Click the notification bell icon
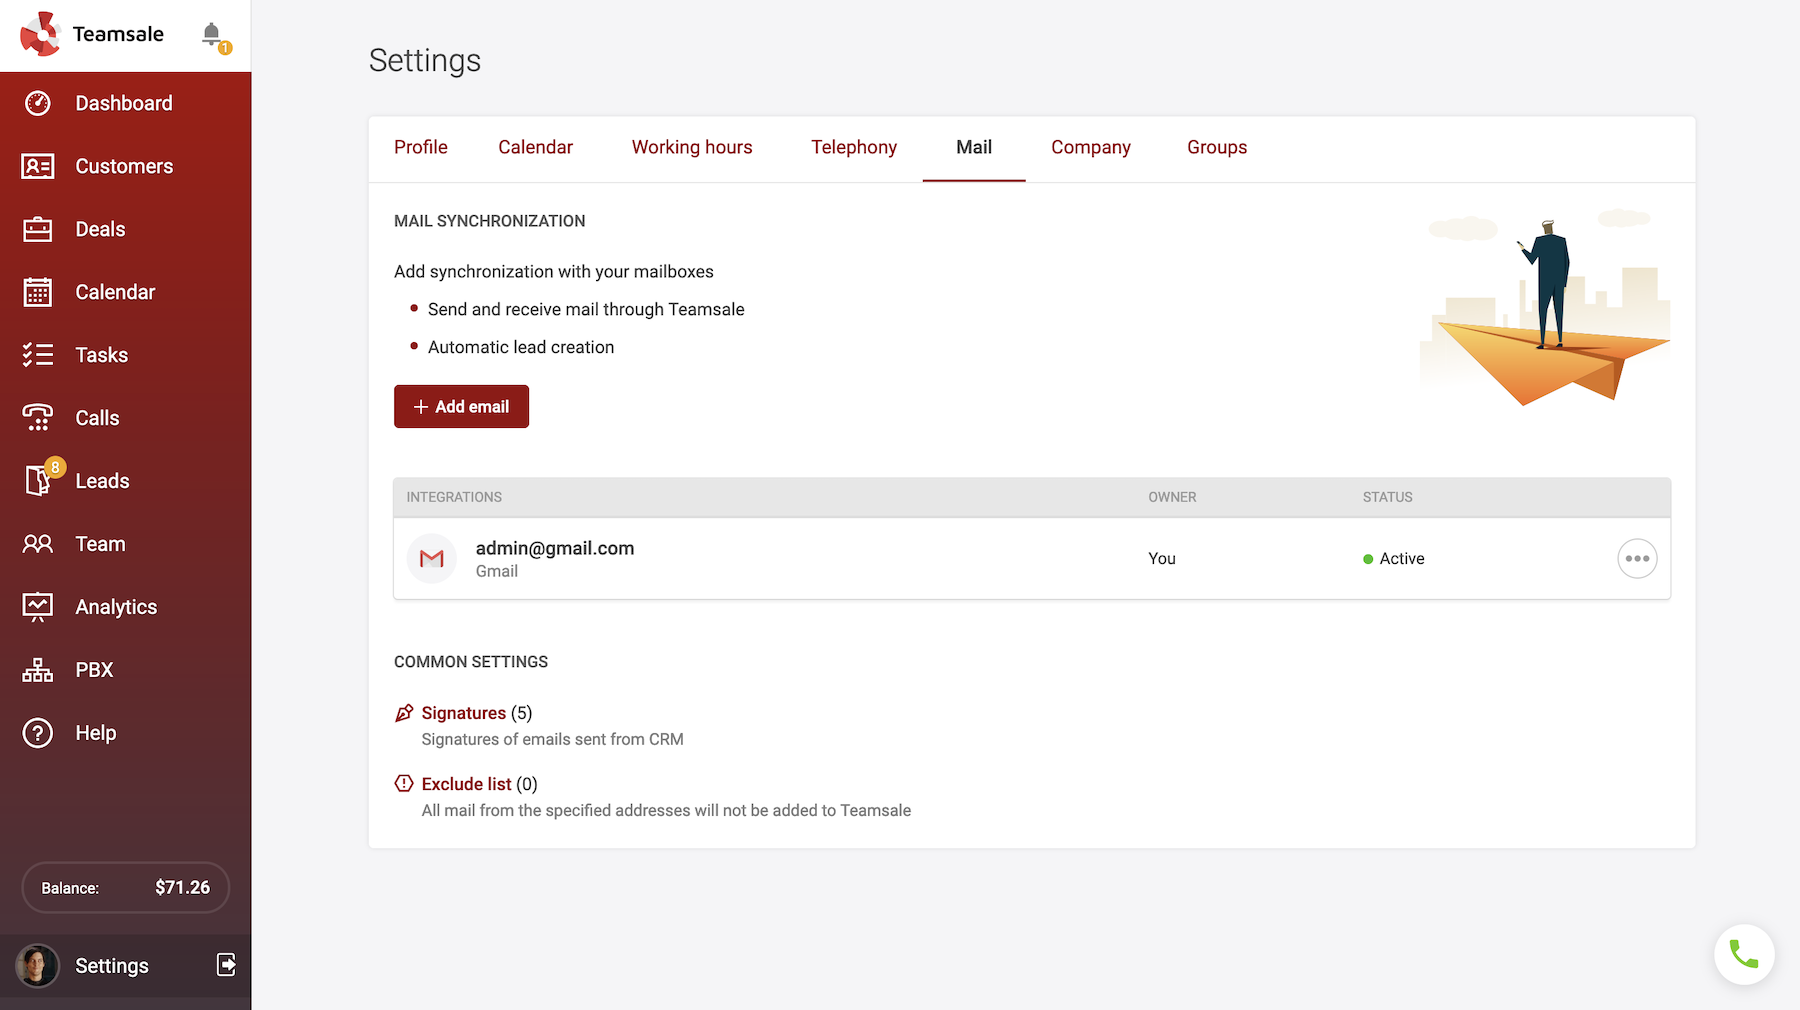 click(212, 35)
